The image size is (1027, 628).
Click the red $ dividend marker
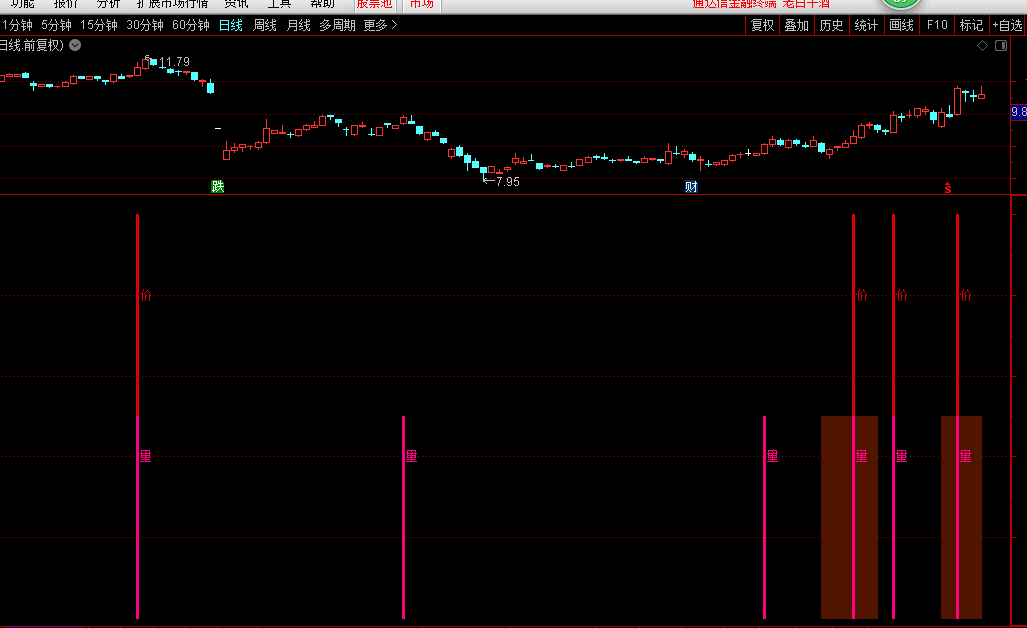[948, 188]
